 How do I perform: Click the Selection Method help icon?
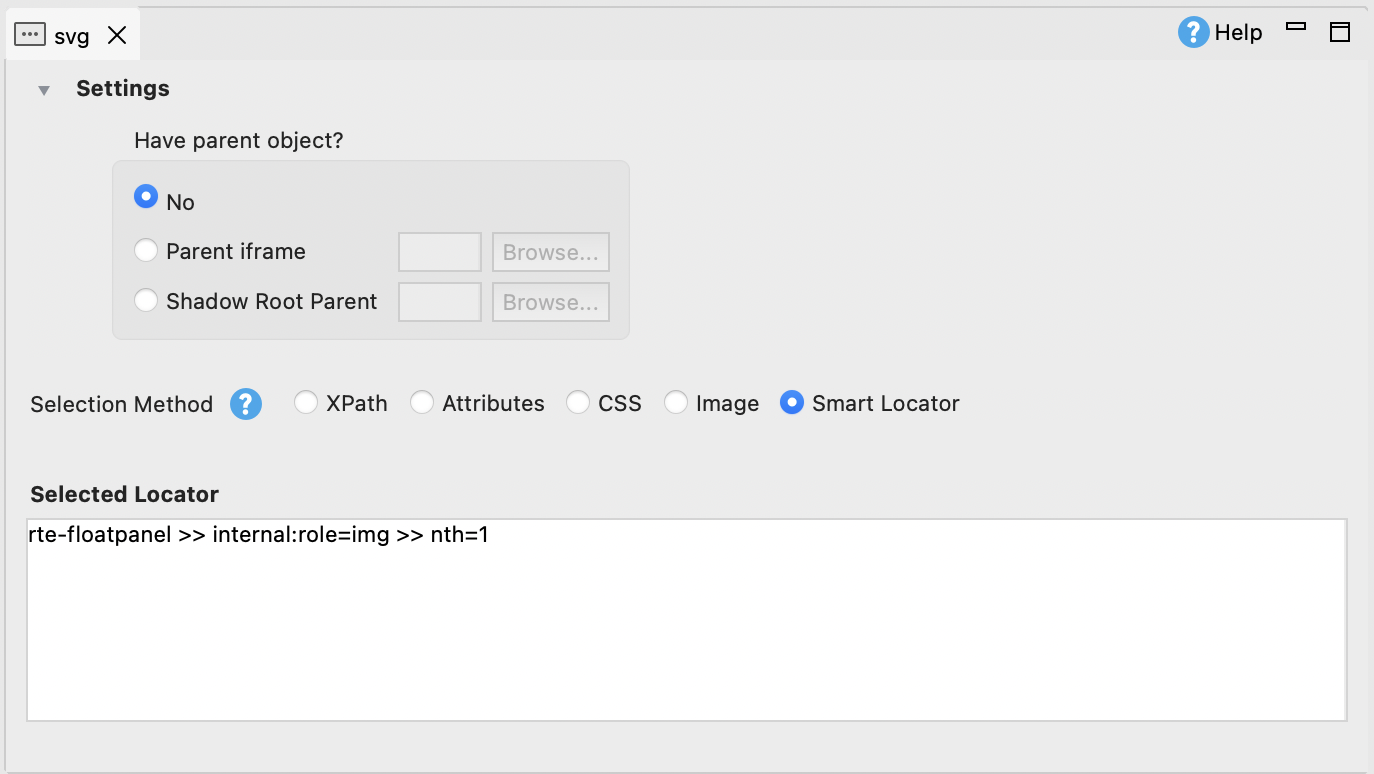[245, 404]
